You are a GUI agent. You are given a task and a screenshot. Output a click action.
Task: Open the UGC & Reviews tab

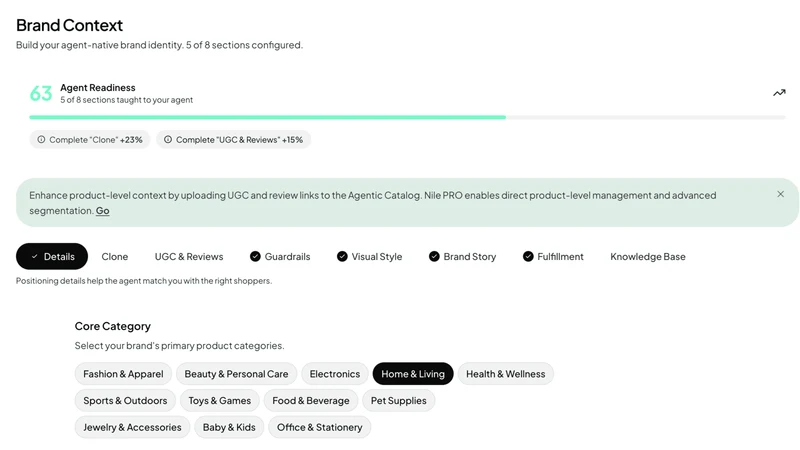point(189,257)
